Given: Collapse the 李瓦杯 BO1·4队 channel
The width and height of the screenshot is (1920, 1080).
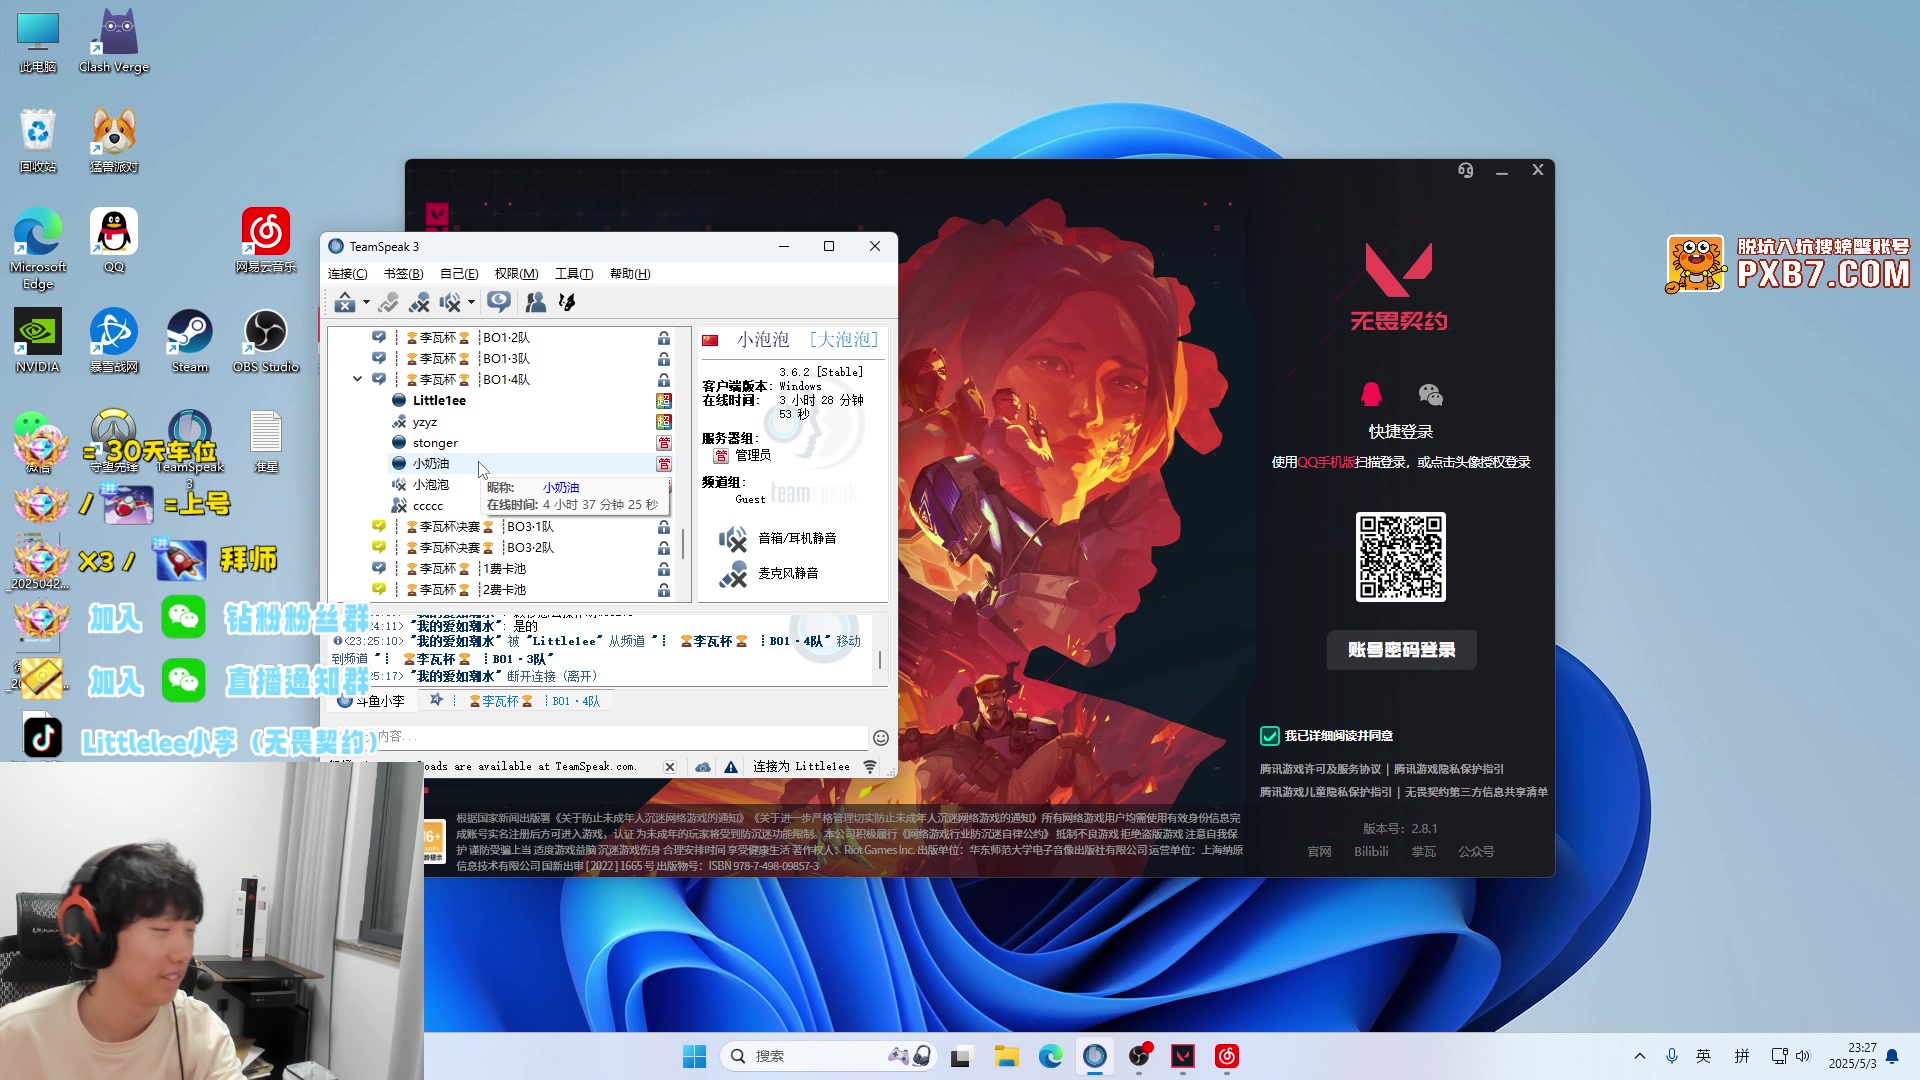Looking at the screenshot, I should point(357,379).
